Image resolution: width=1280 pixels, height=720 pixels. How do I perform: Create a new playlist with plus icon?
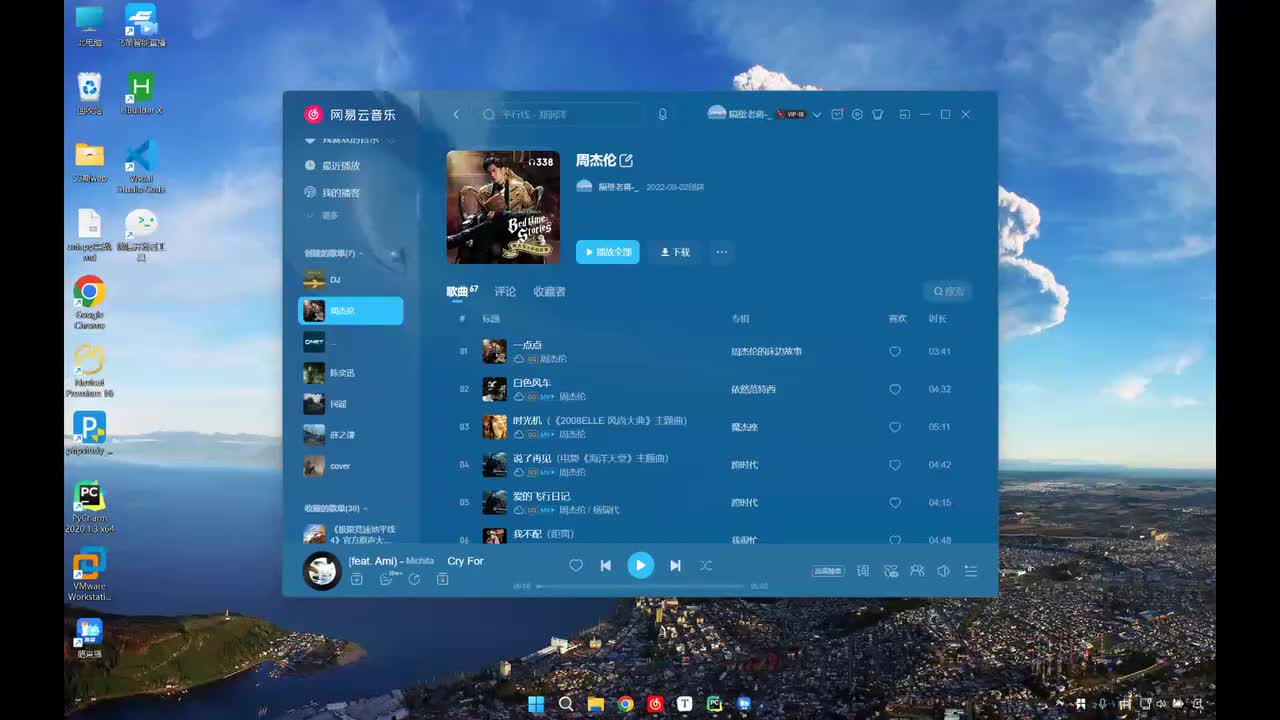(394, 254)
